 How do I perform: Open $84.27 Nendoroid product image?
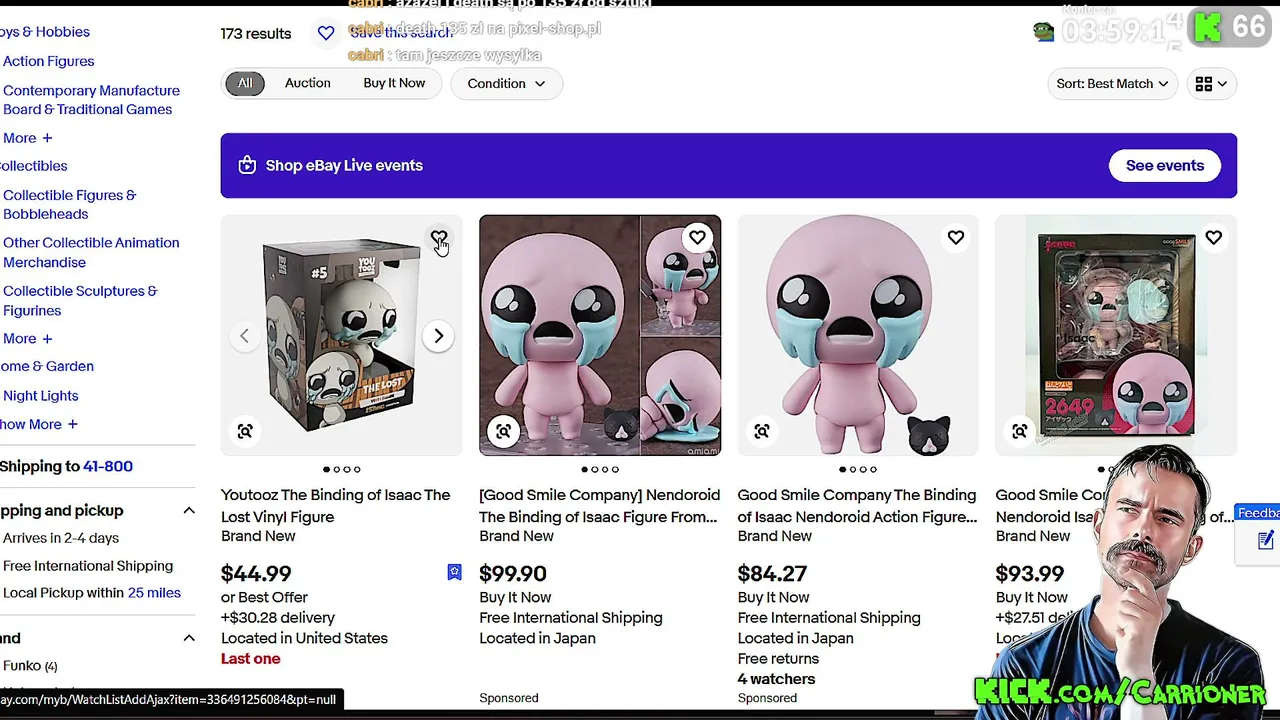point(858,336)
